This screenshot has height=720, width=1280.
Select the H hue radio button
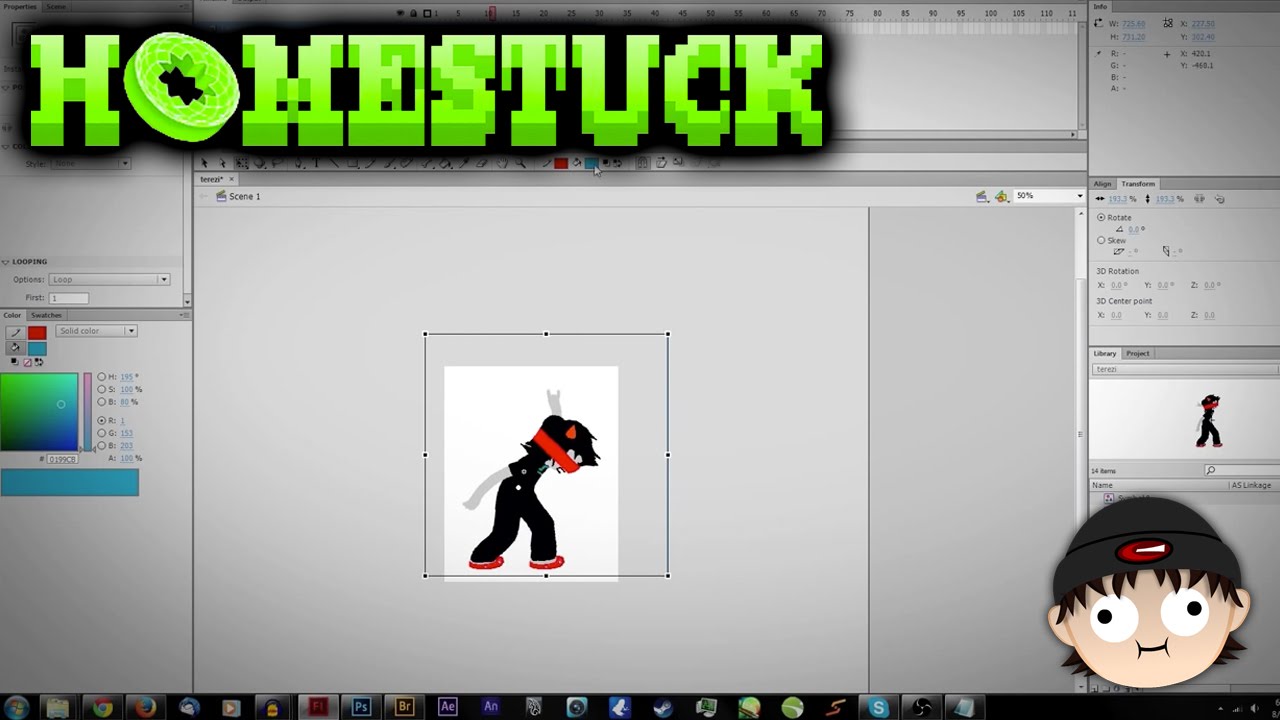102,377
